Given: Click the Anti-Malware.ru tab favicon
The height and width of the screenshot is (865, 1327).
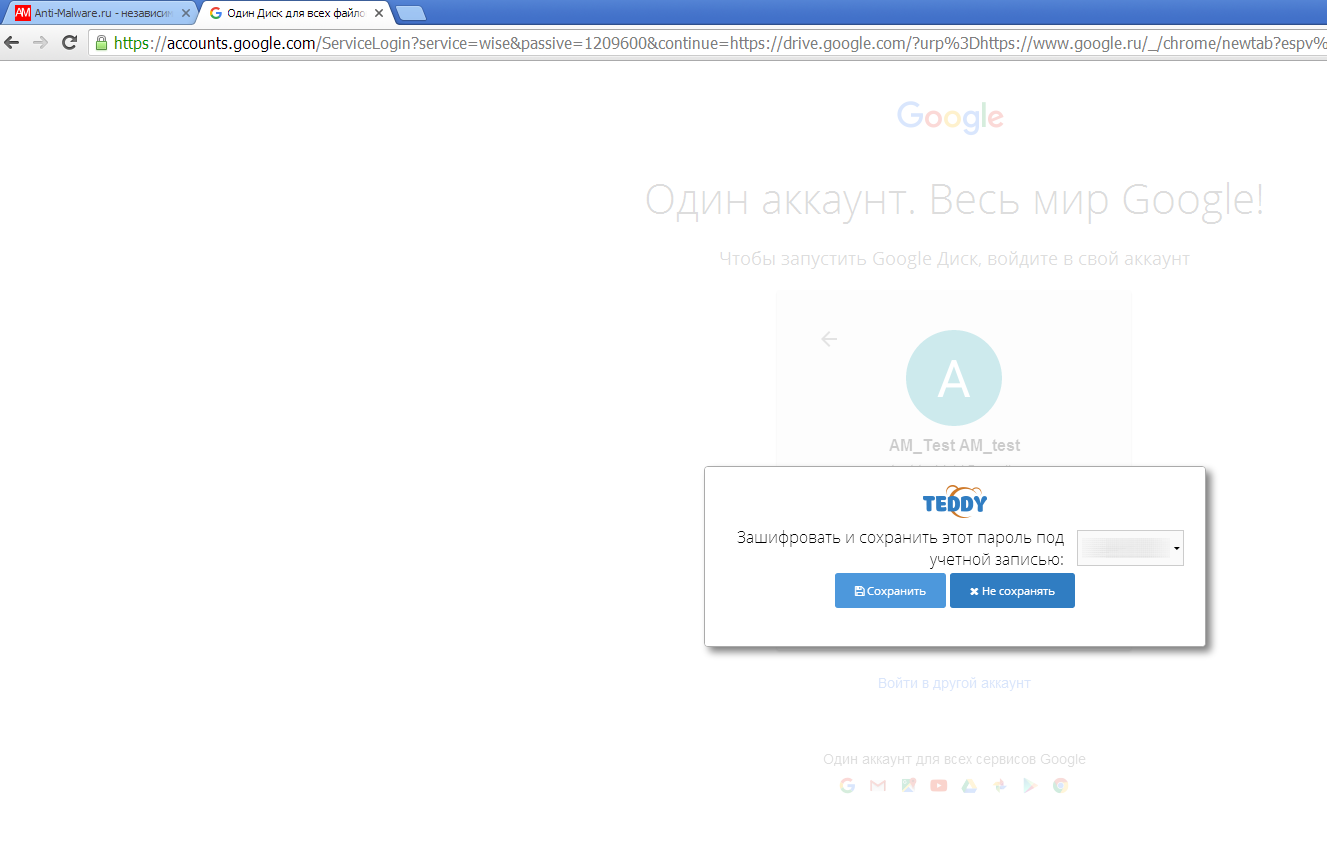Looking at the screenshot, I should pyautogui.click(x=22, y=13).
